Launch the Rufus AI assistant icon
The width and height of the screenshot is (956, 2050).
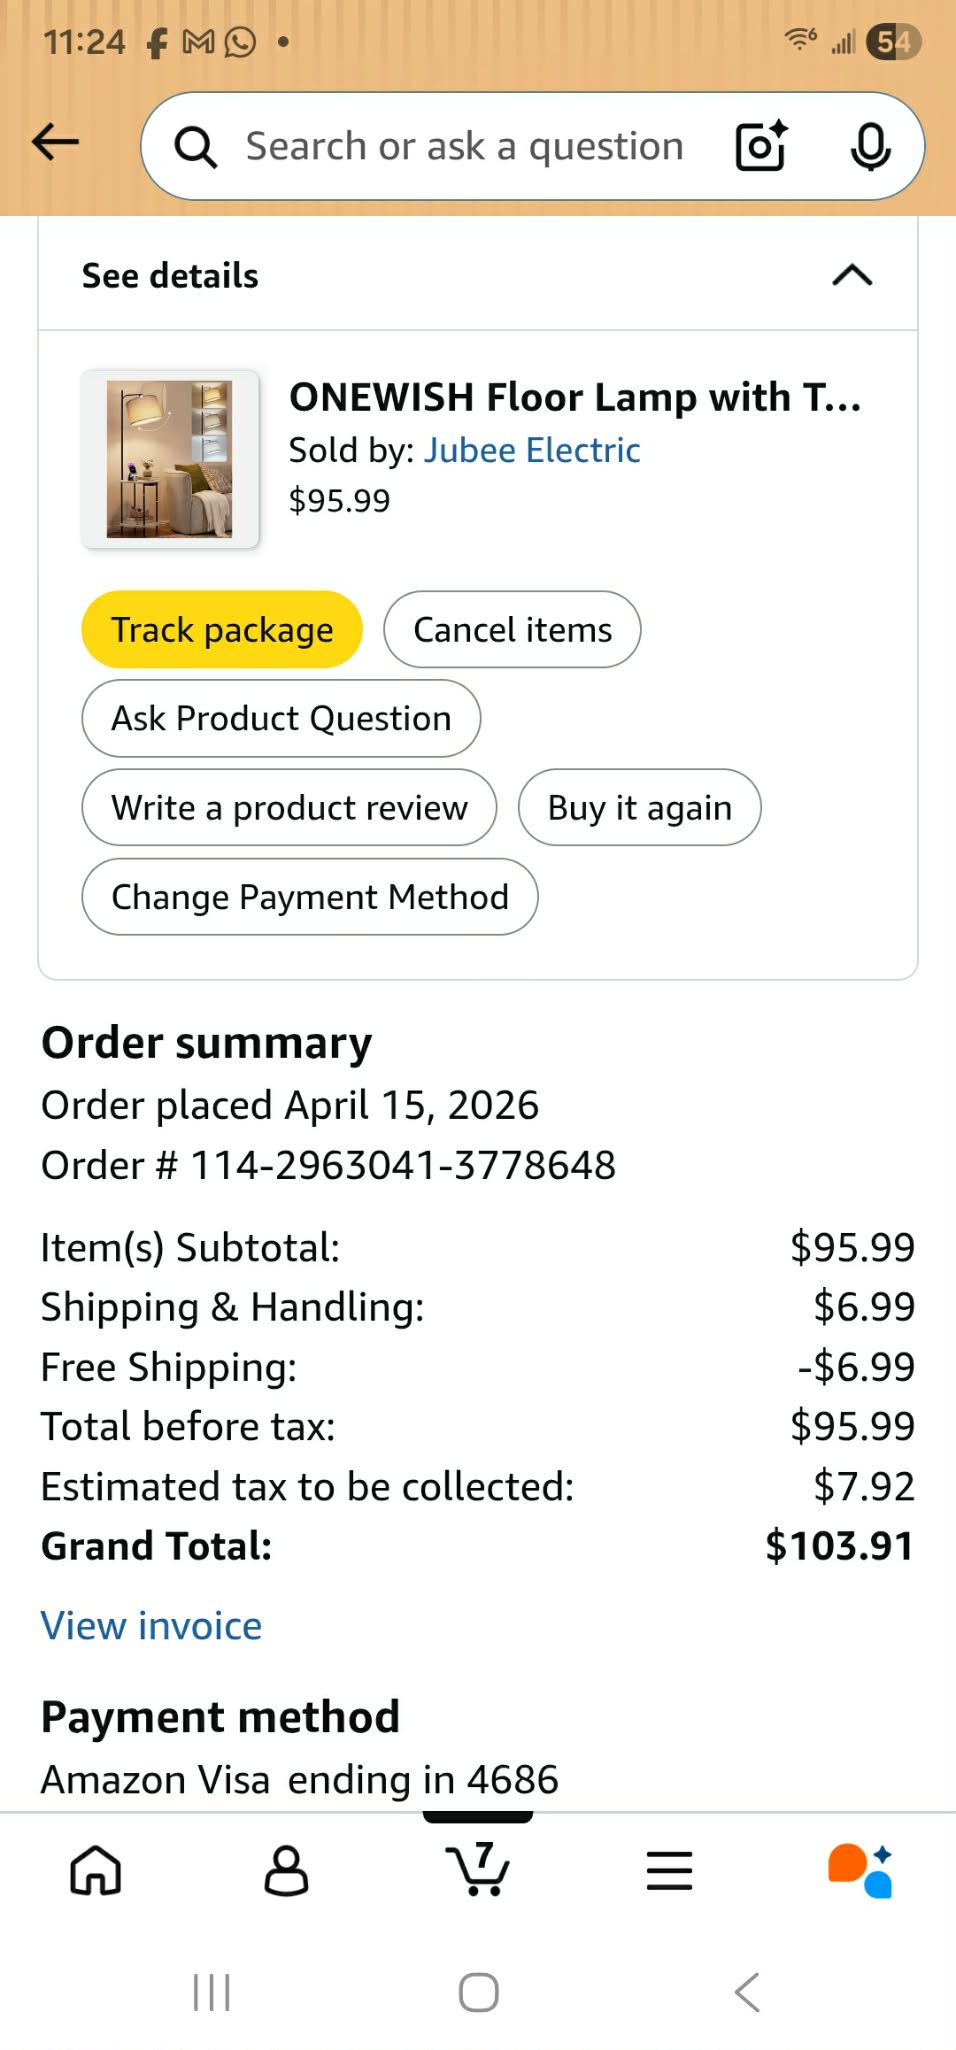(x=860, y=1870)
